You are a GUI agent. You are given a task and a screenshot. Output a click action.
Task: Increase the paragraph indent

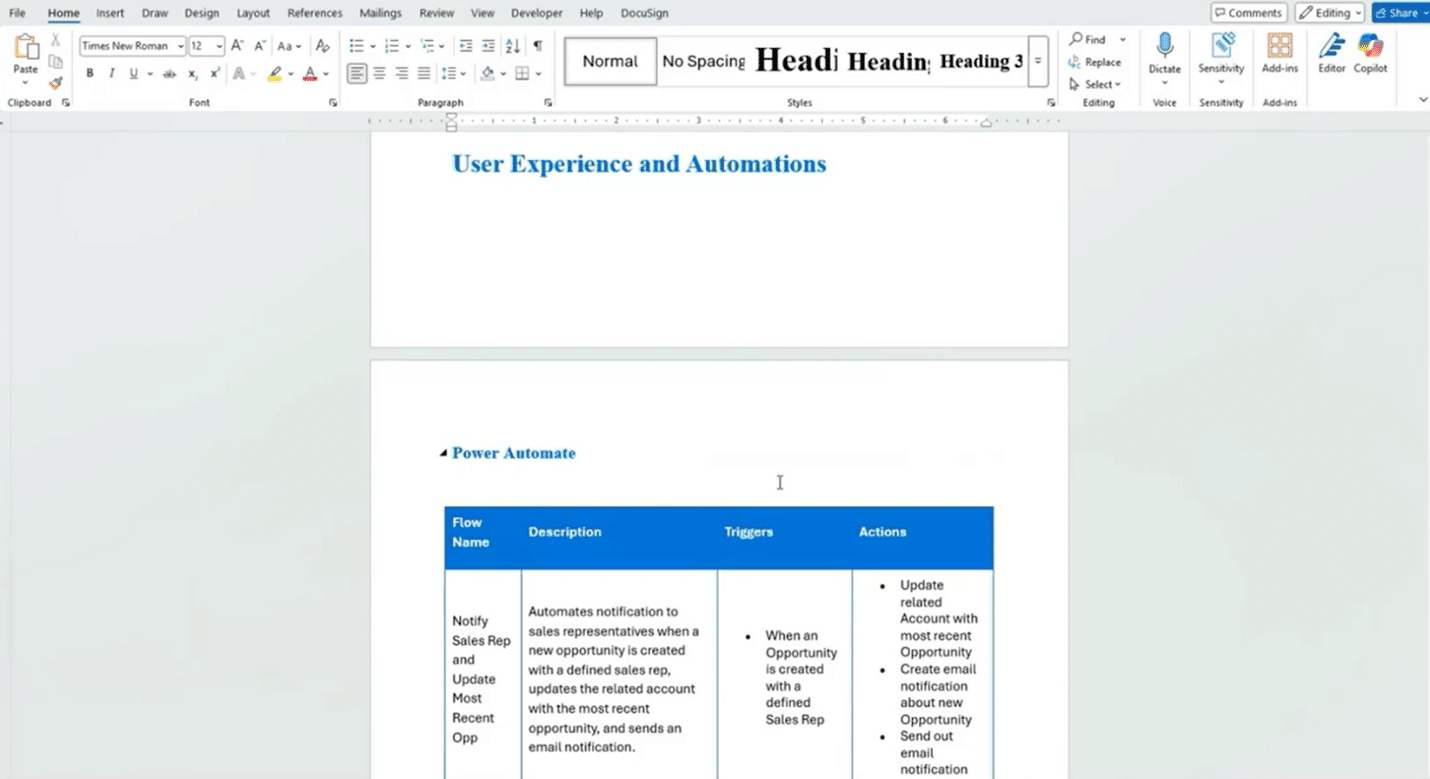point(488,46)
